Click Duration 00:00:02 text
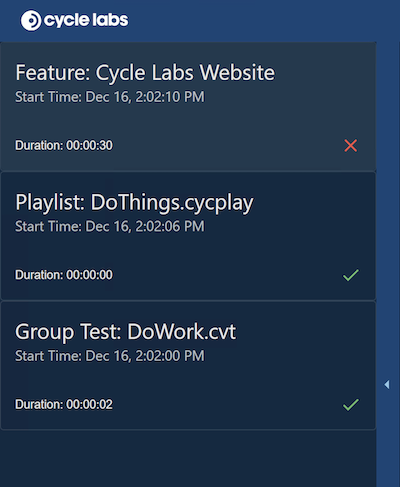The image size is (400, 487). [64, 404]
